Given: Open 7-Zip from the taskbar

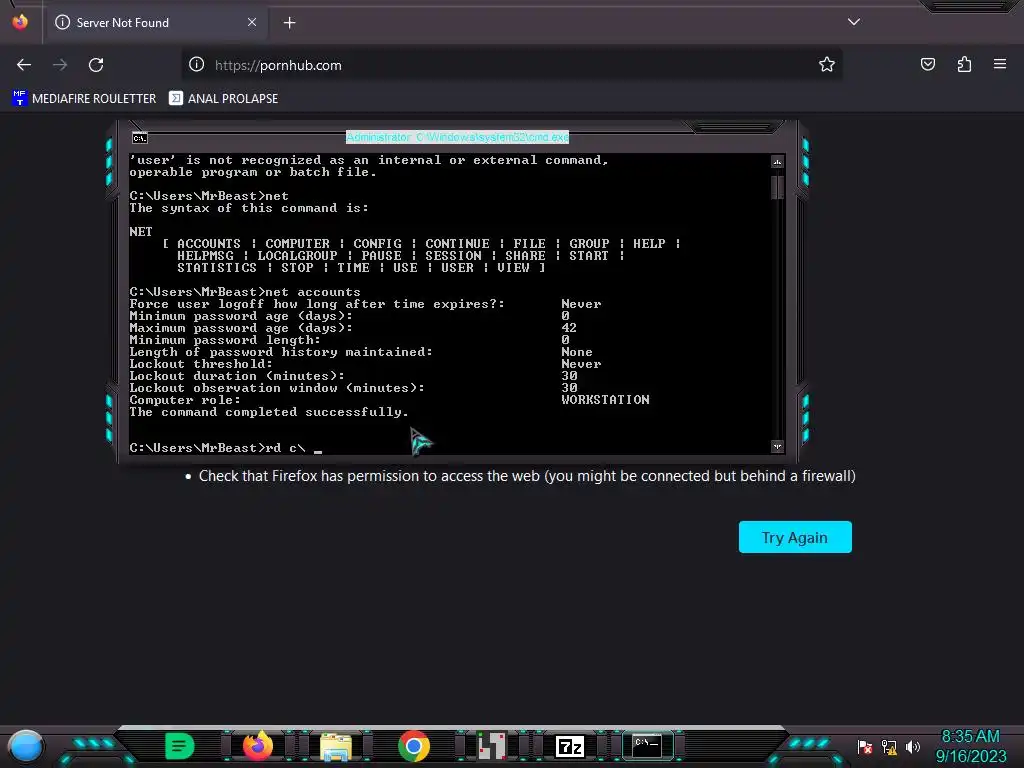Looking at the screenshot, I should pos(569,746).
